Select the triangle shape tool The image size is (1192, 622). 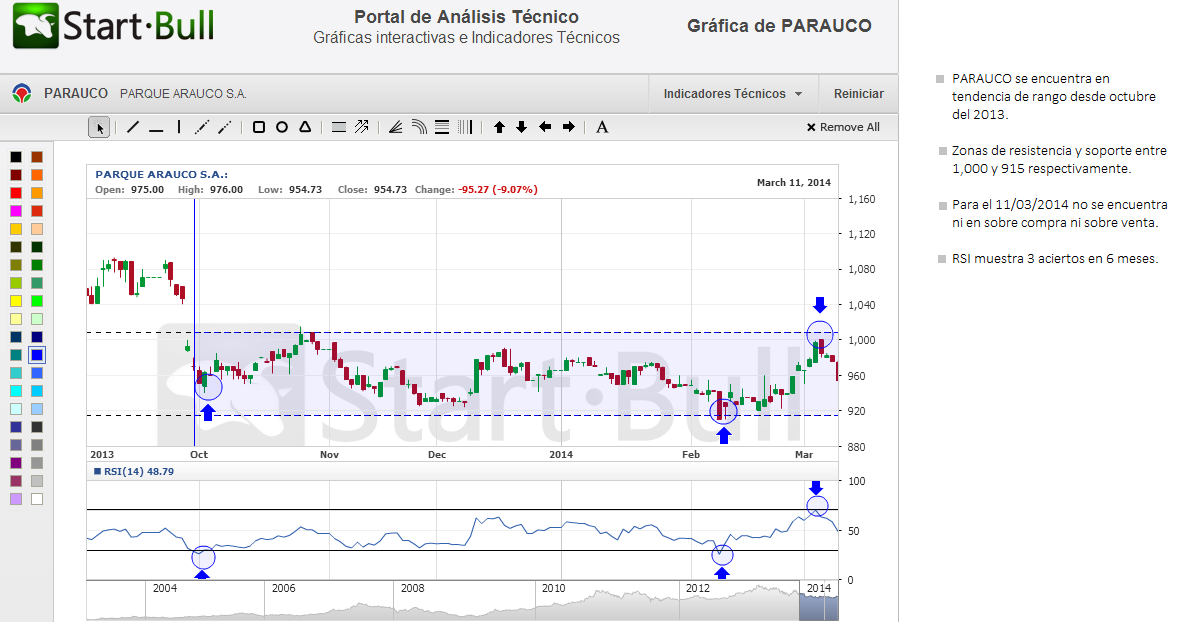pos(305,127)
